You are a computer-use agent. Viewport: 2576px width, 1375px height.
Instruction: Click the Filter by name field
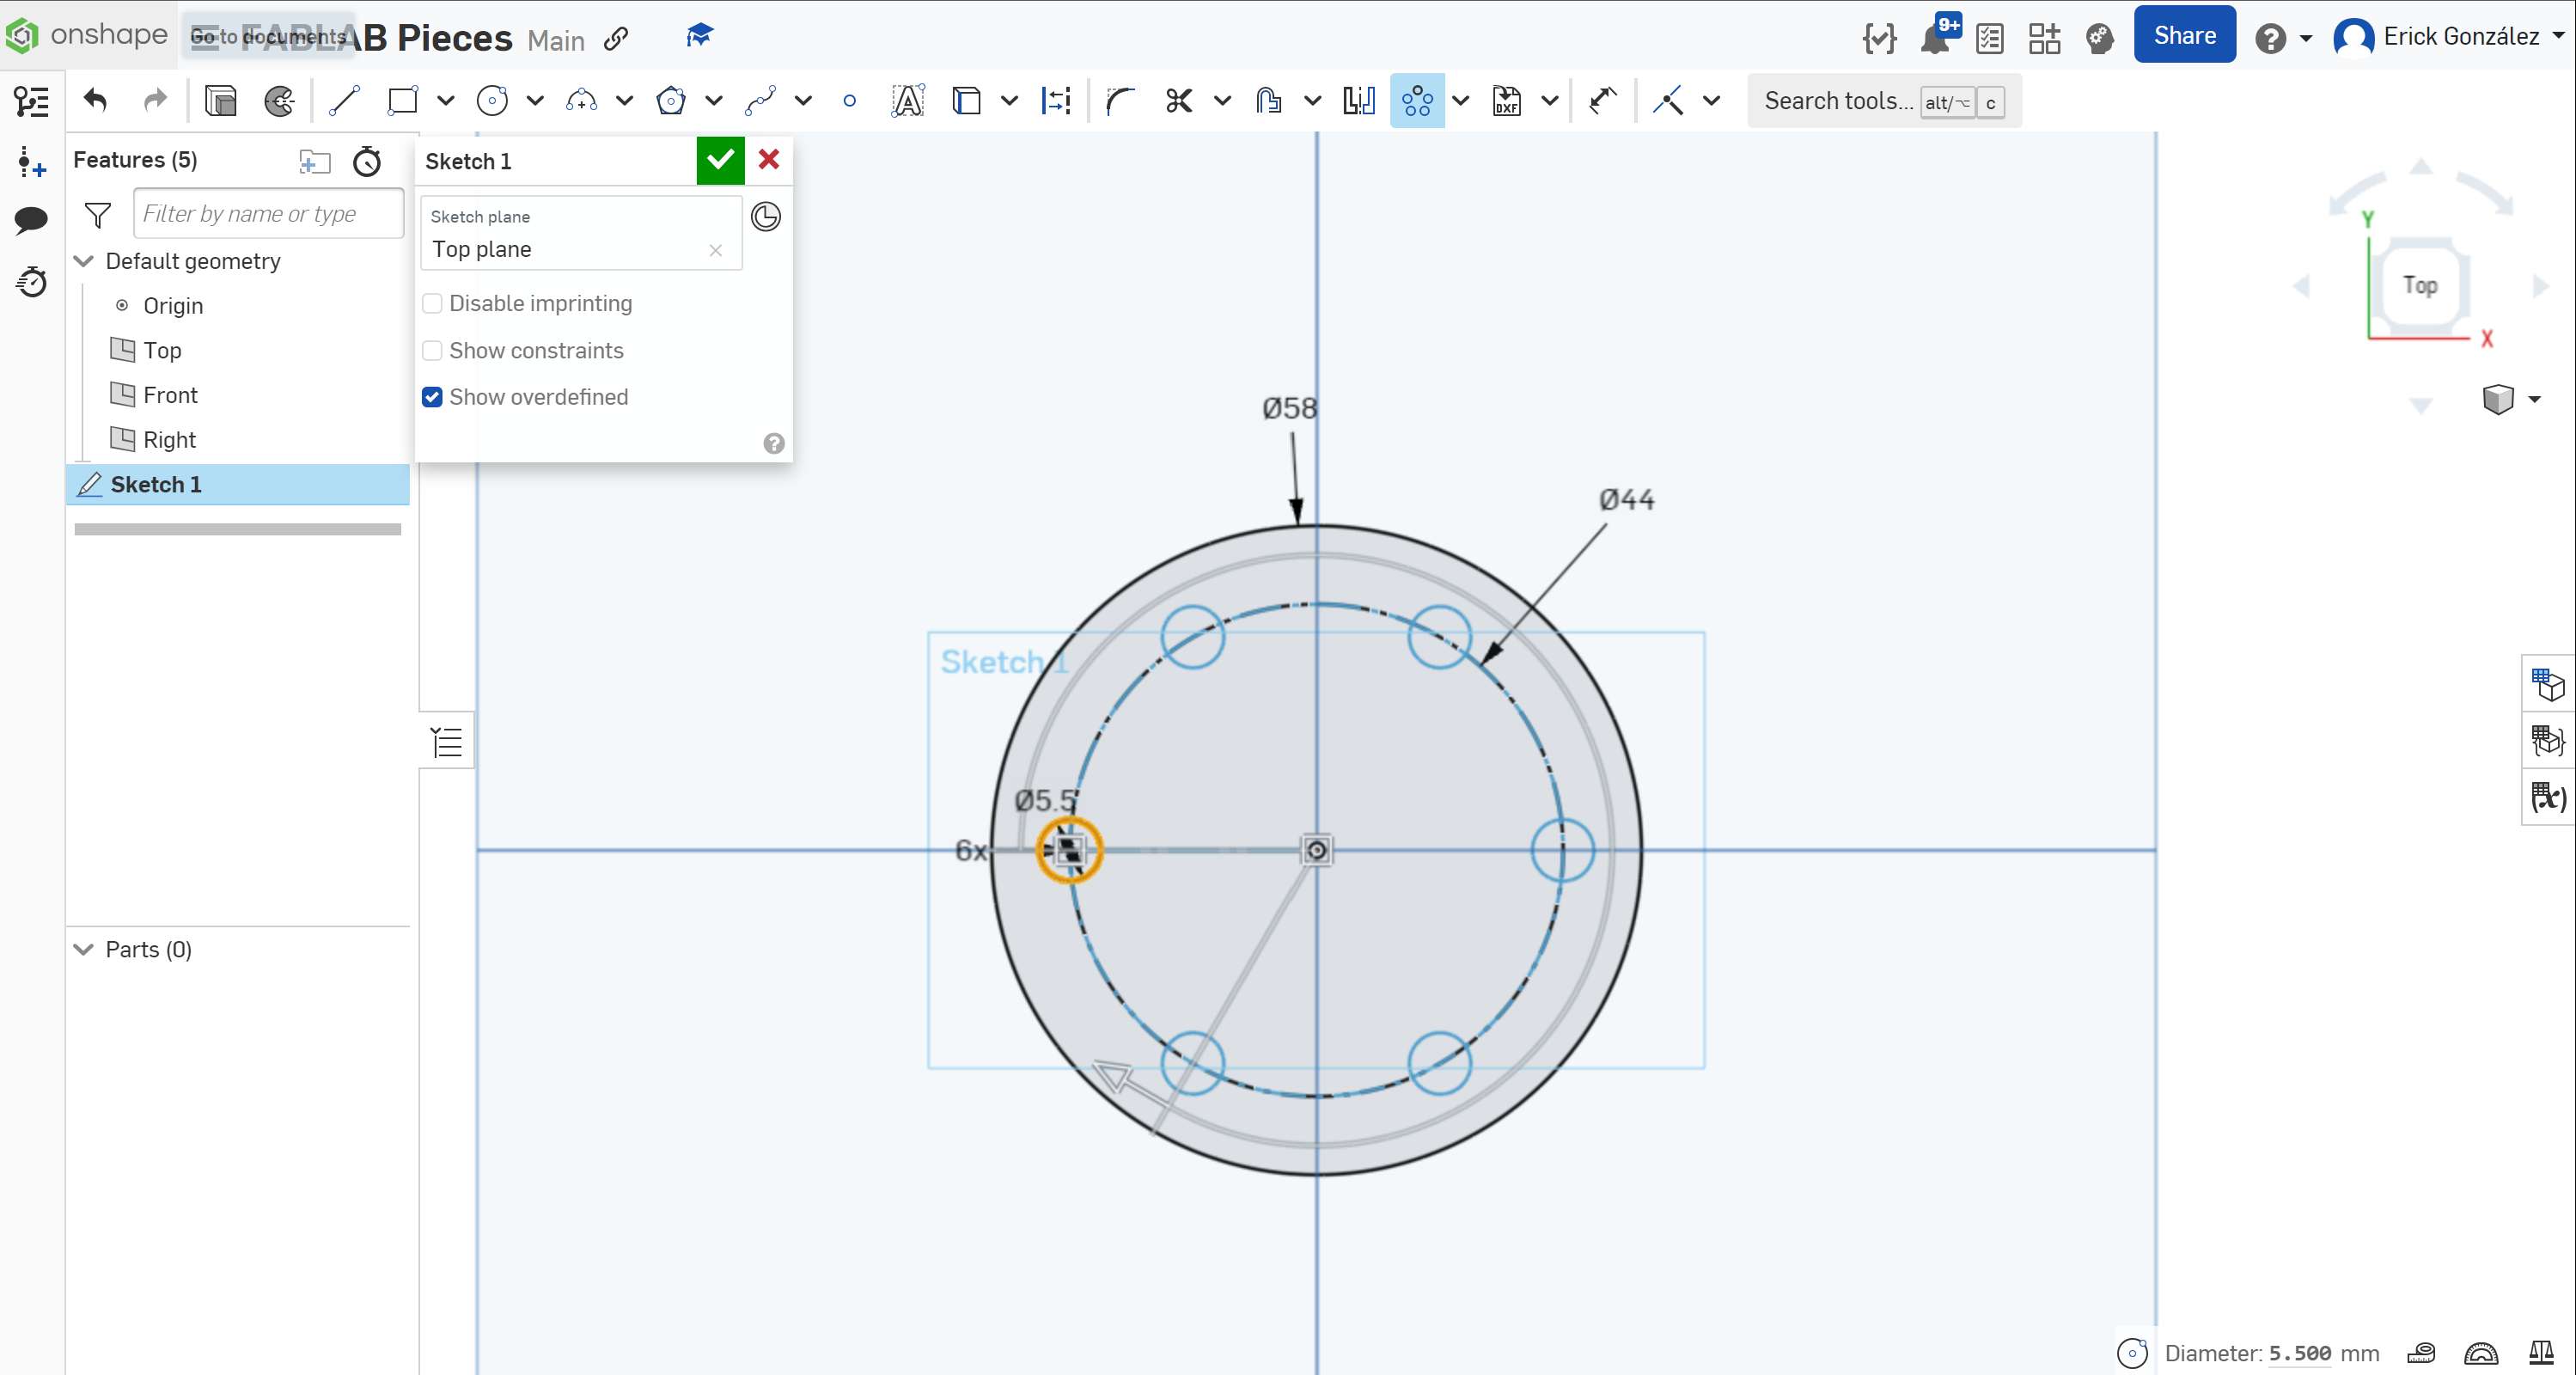coord(268,214)
